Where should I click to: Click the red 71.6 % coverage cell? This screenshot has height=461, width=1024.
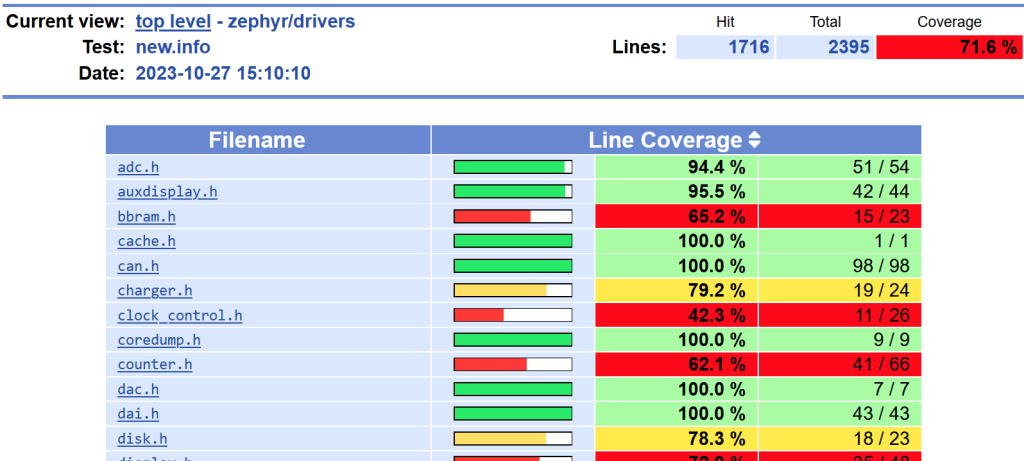tap(948, 47)
